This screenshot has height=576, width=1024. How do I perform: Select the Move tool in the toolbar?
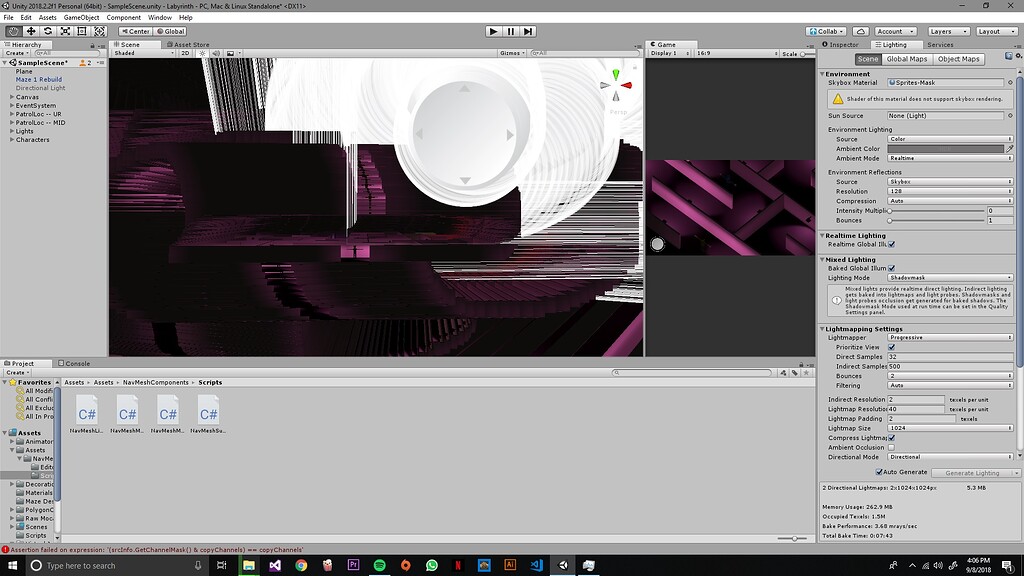(x=30, y=31)
